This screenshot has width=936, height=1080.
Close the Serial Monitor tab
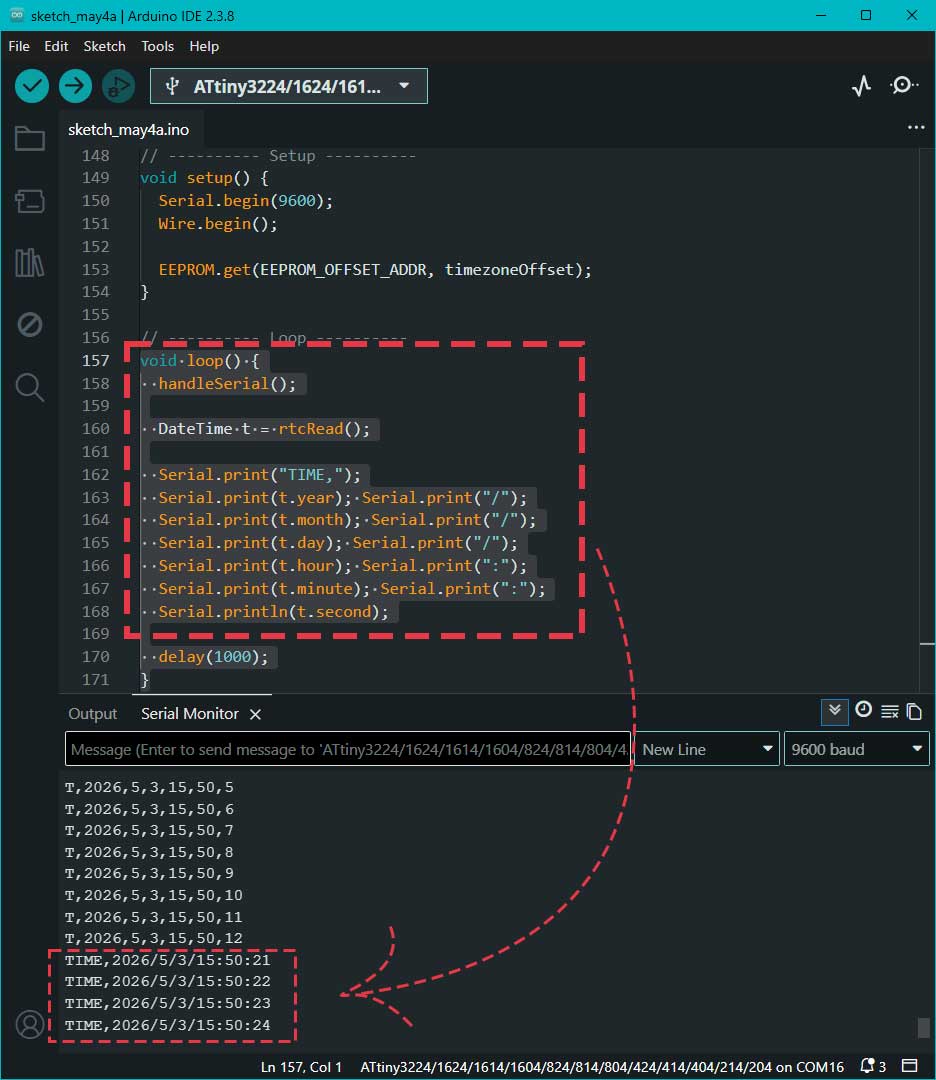256,714
